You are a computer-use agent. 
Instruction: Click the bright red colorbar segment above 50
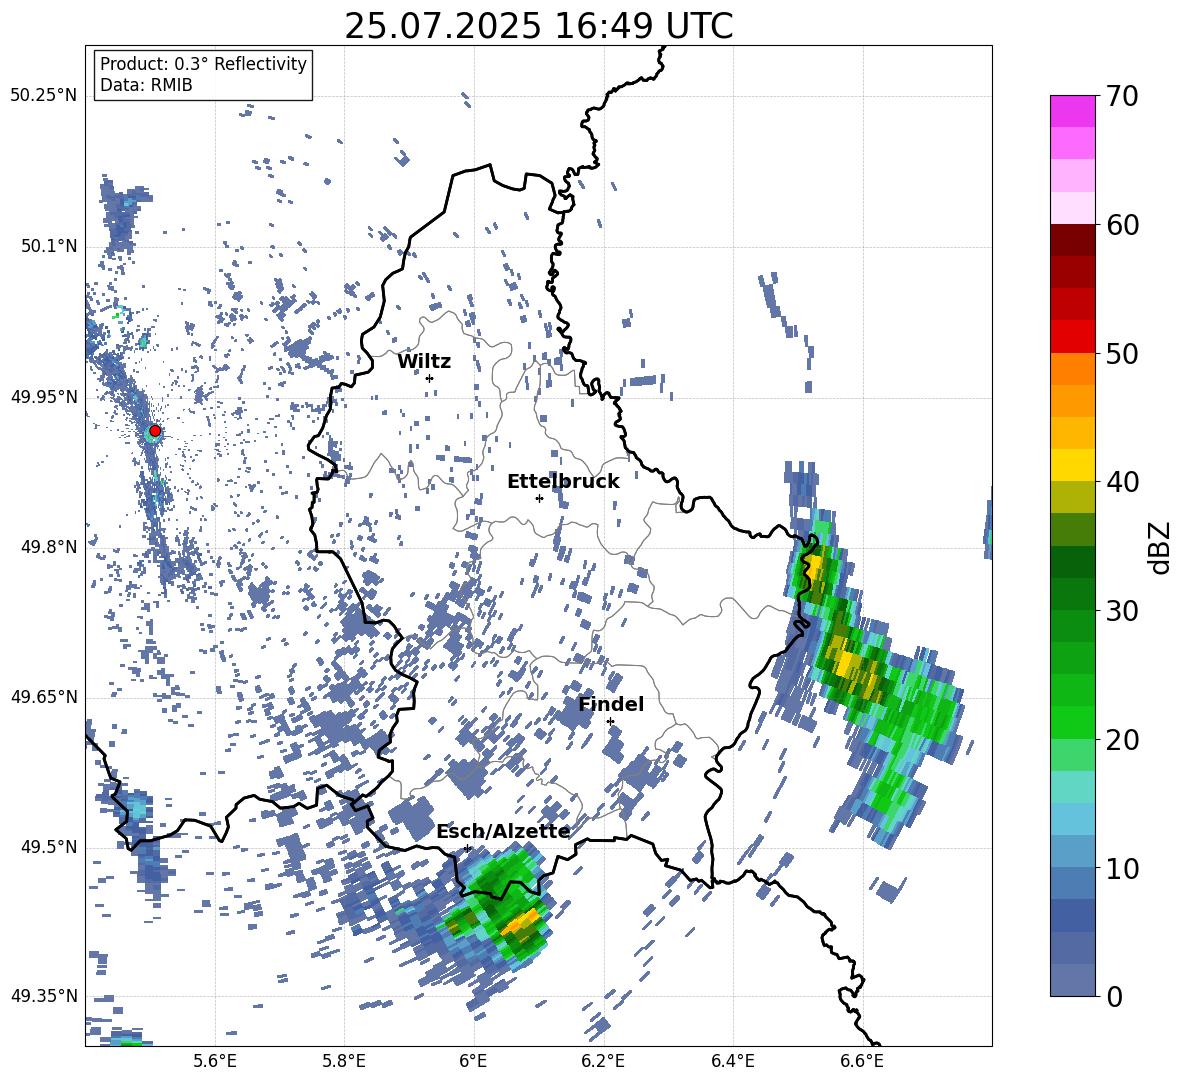pos(1072,337)
